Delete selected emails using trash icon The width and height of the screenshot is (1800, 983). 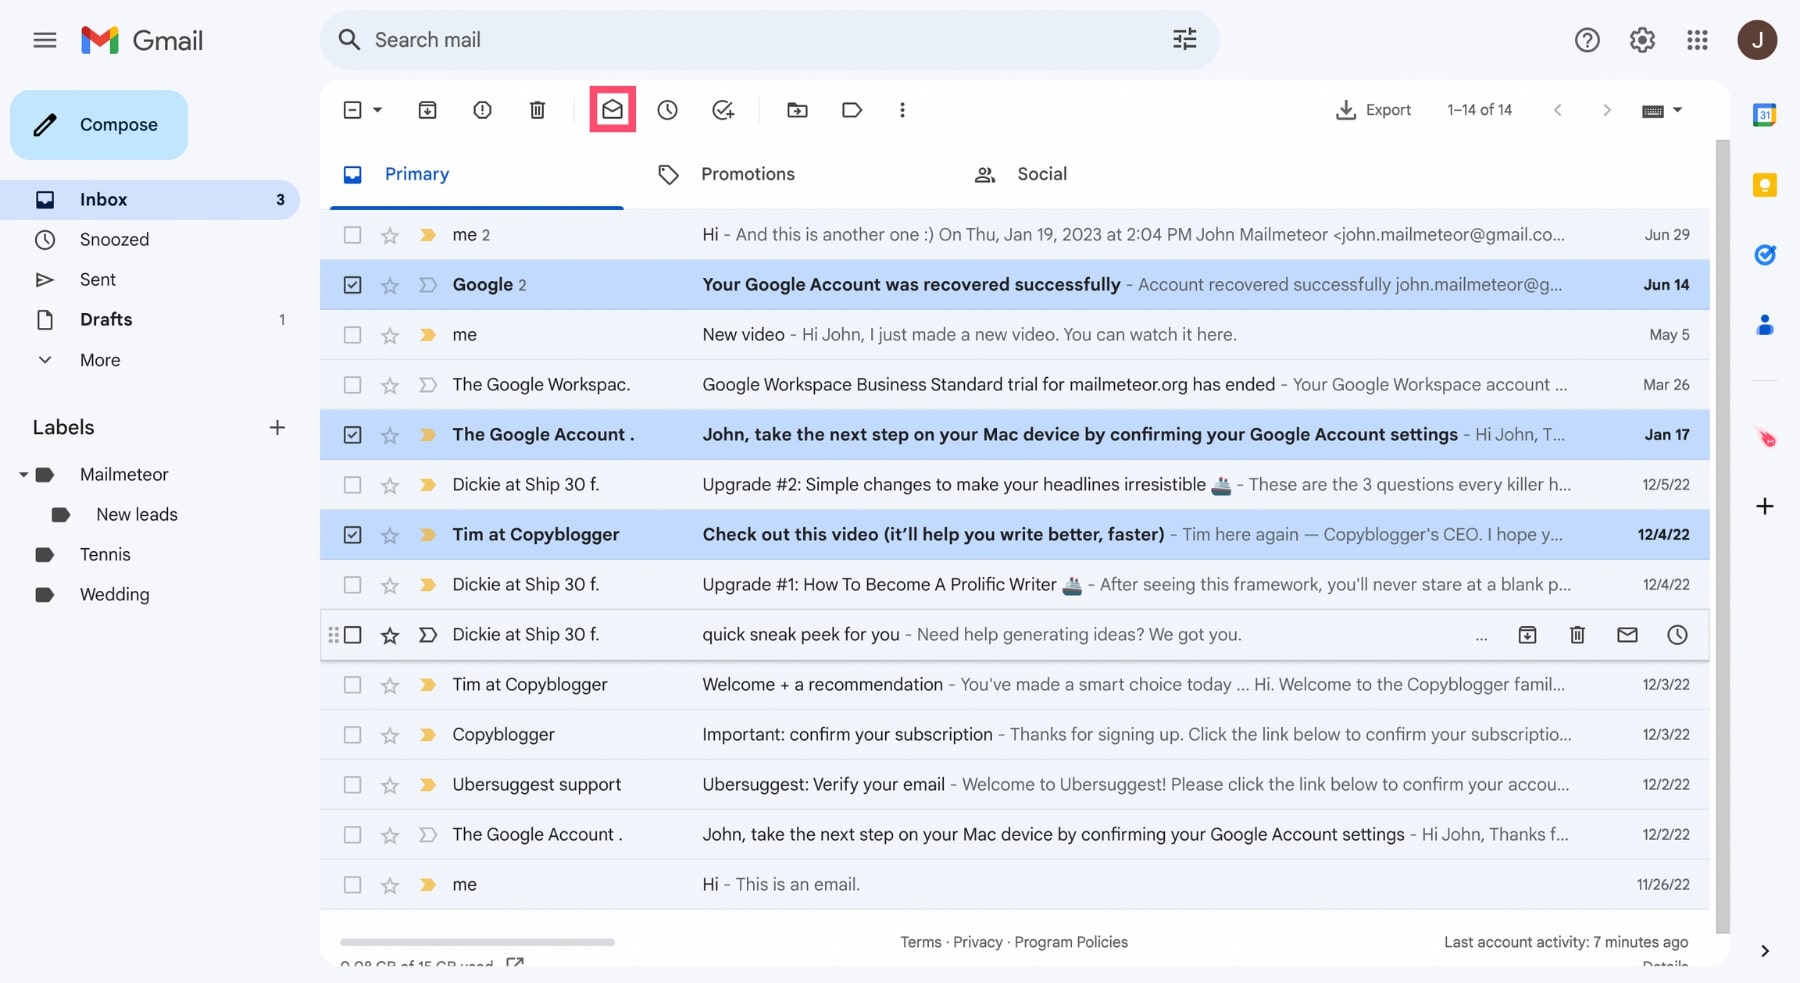(x=537, y=110)
